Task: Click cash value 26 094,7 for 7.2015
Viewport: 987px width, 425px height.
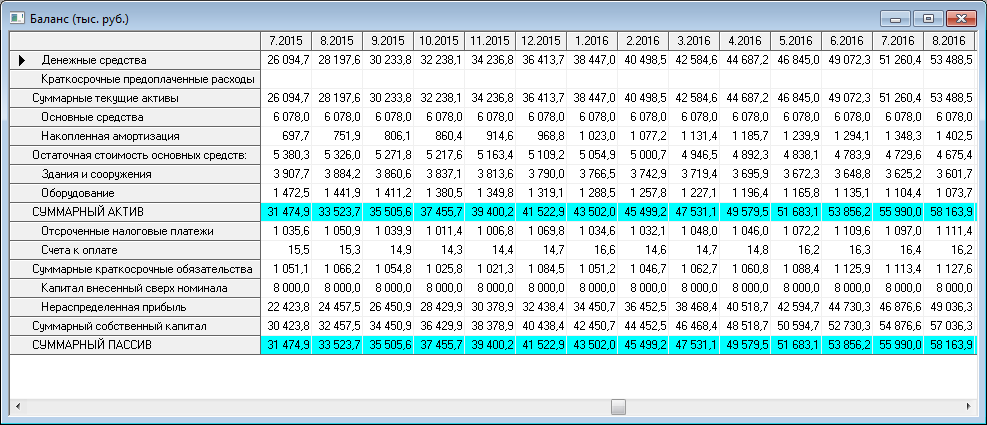Action: click(x=286, y=60)
